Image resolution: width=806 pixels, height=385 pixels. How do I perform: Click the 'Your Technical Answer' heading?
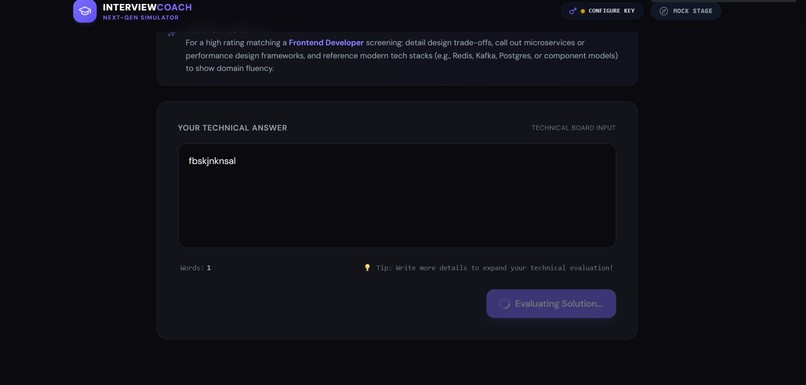click(x=232, y=128)
